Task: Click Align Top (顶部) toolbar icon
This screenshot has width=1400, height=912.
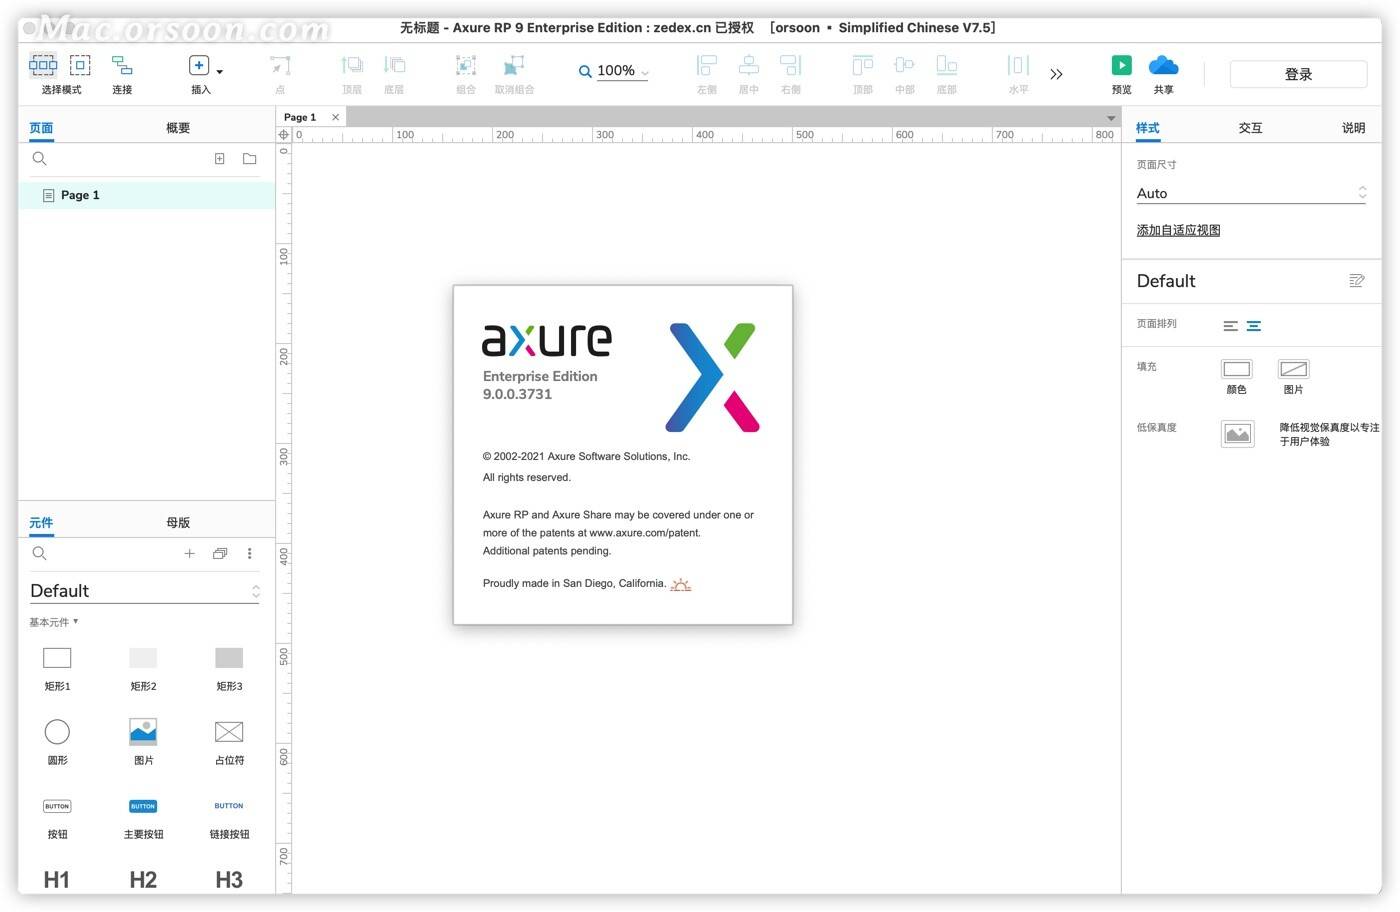Action: coord(863,66)
